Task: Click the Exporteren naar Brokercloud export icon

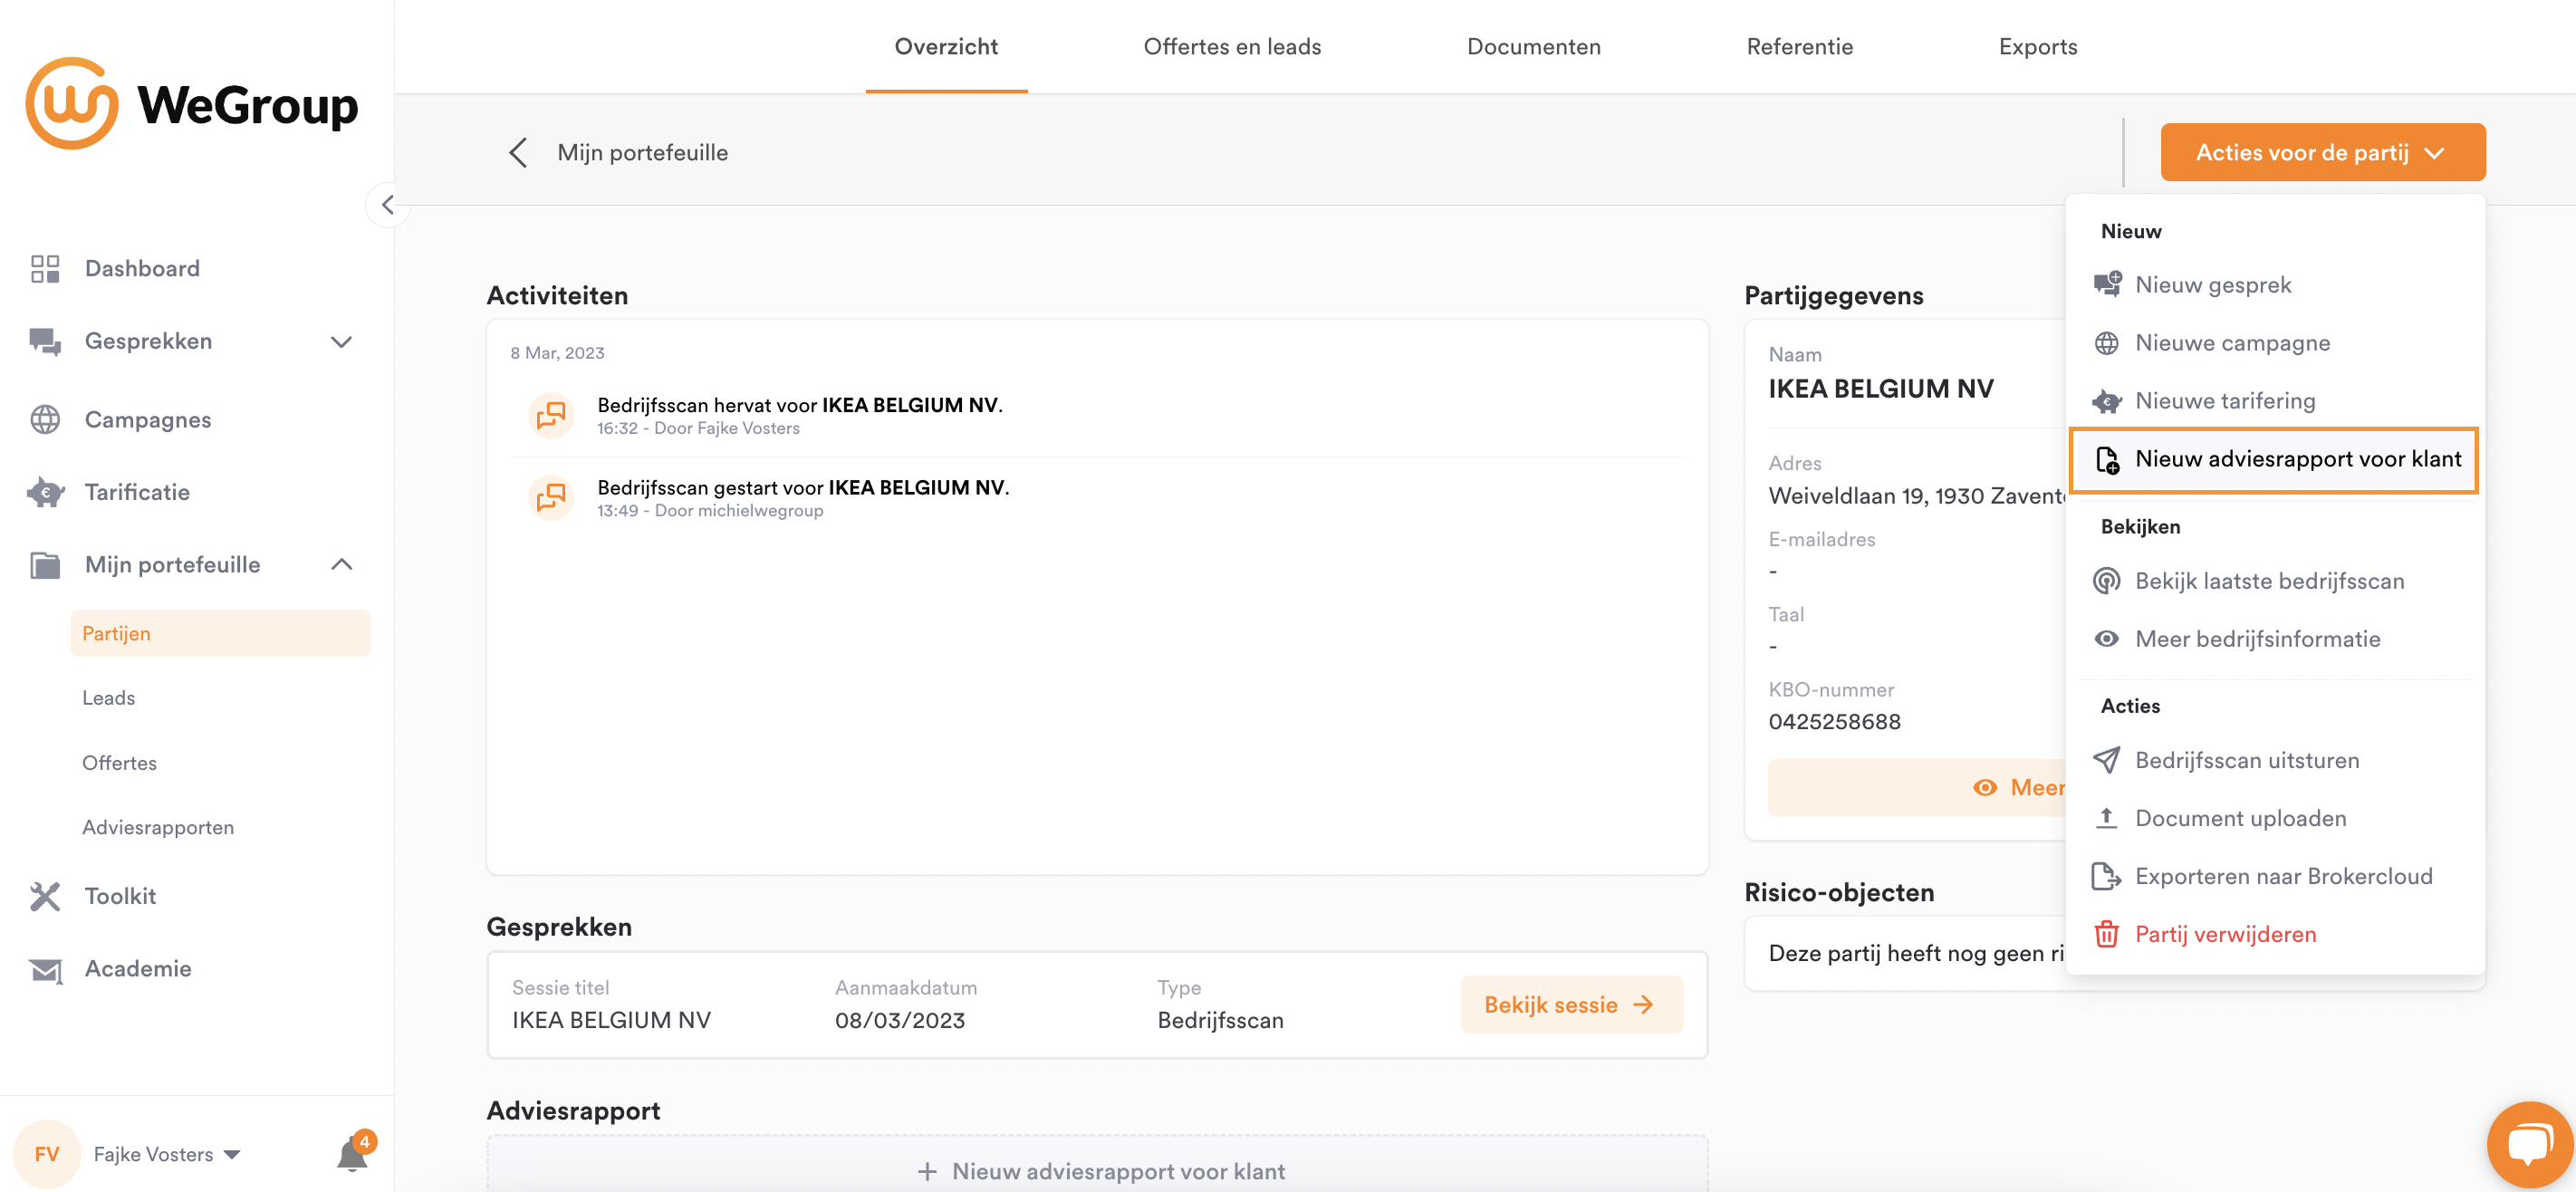Action: 2107,877
